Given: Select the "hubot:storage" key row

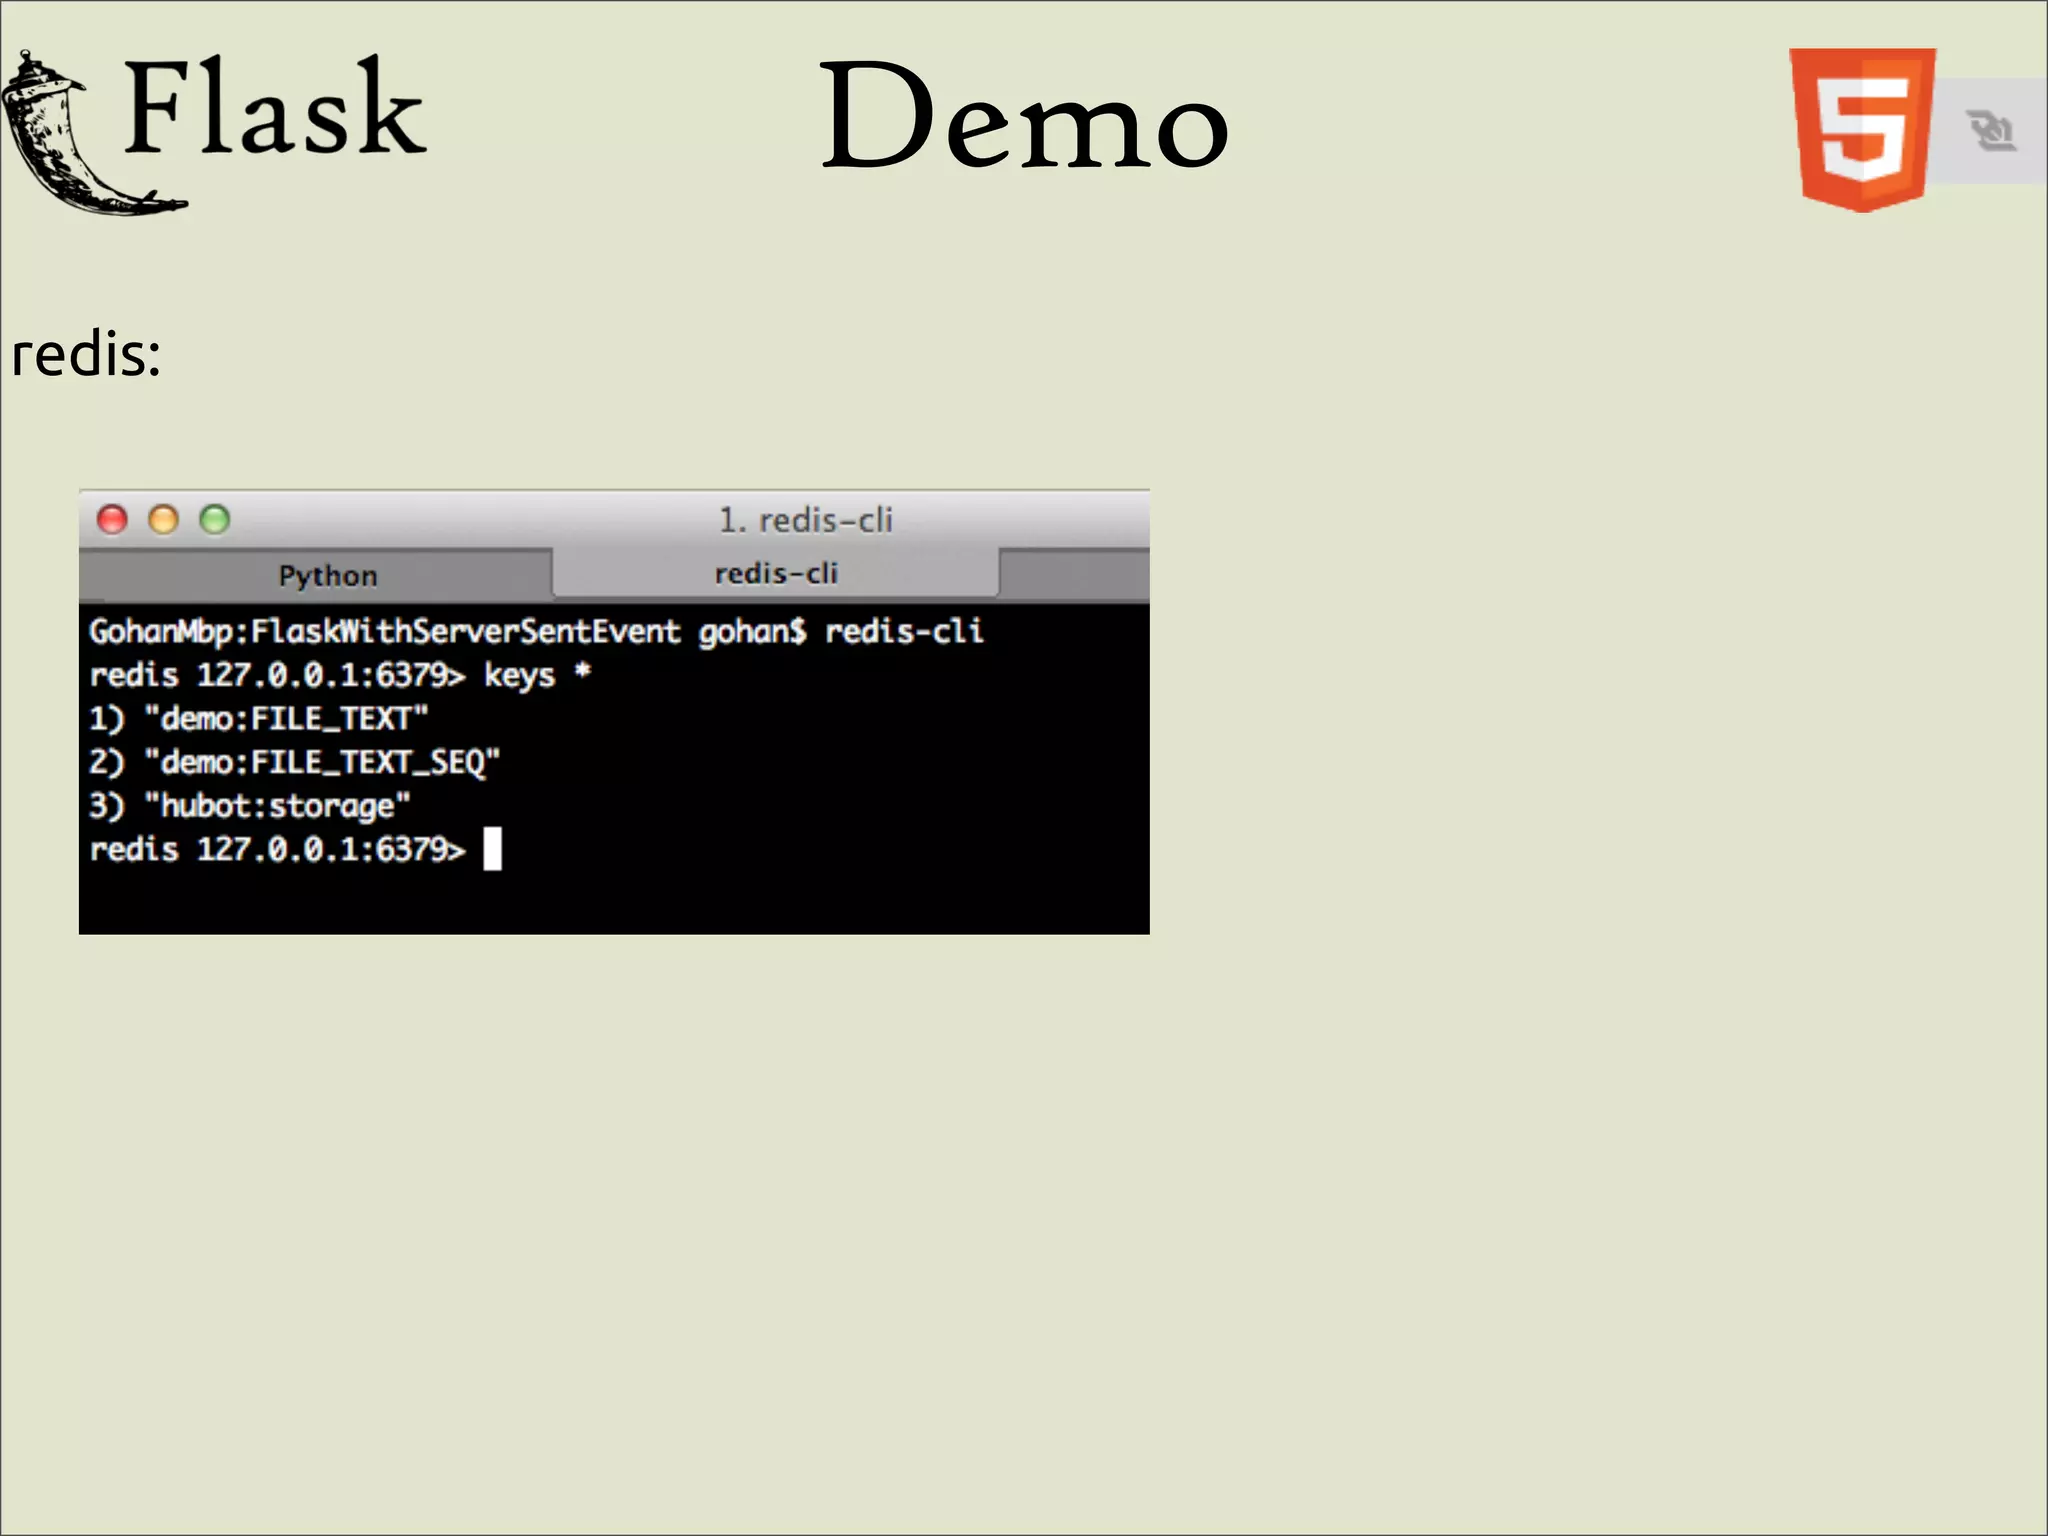Looking at the screenshot, I should pos(250,806).
